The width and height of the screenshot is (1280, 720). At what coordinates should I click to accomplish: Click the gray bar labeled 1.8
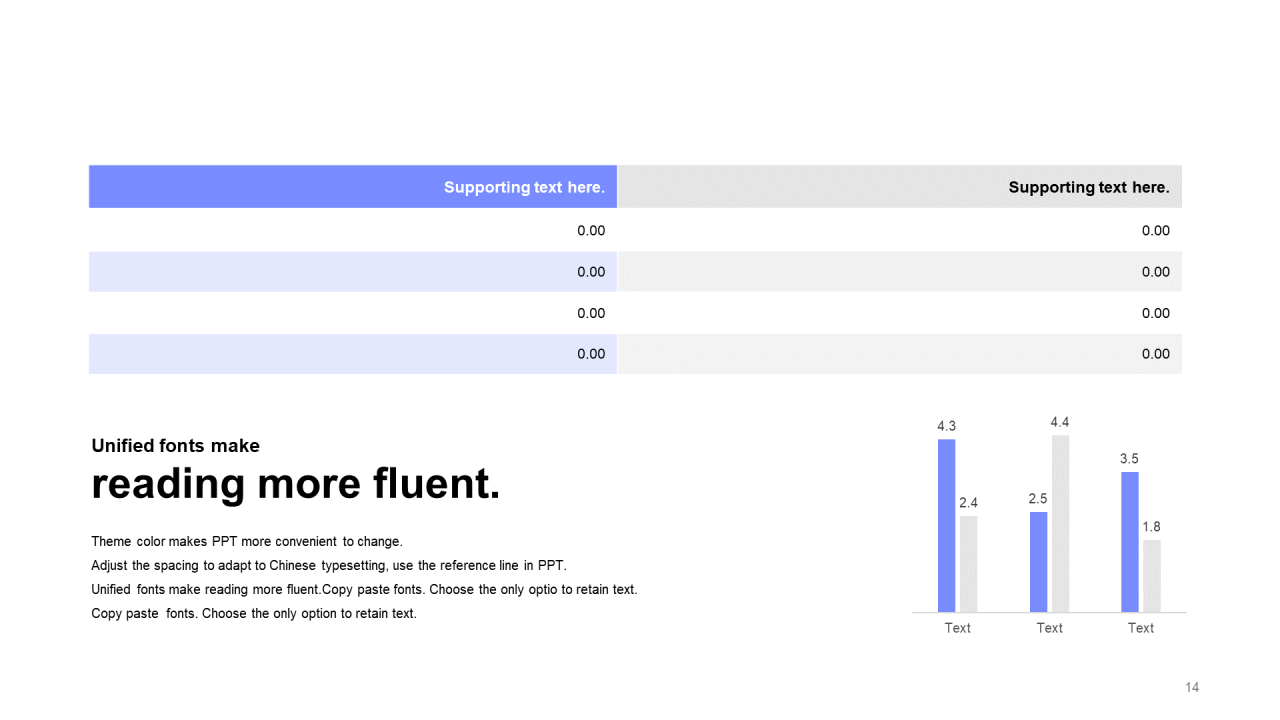click(x=1152, y=576)
